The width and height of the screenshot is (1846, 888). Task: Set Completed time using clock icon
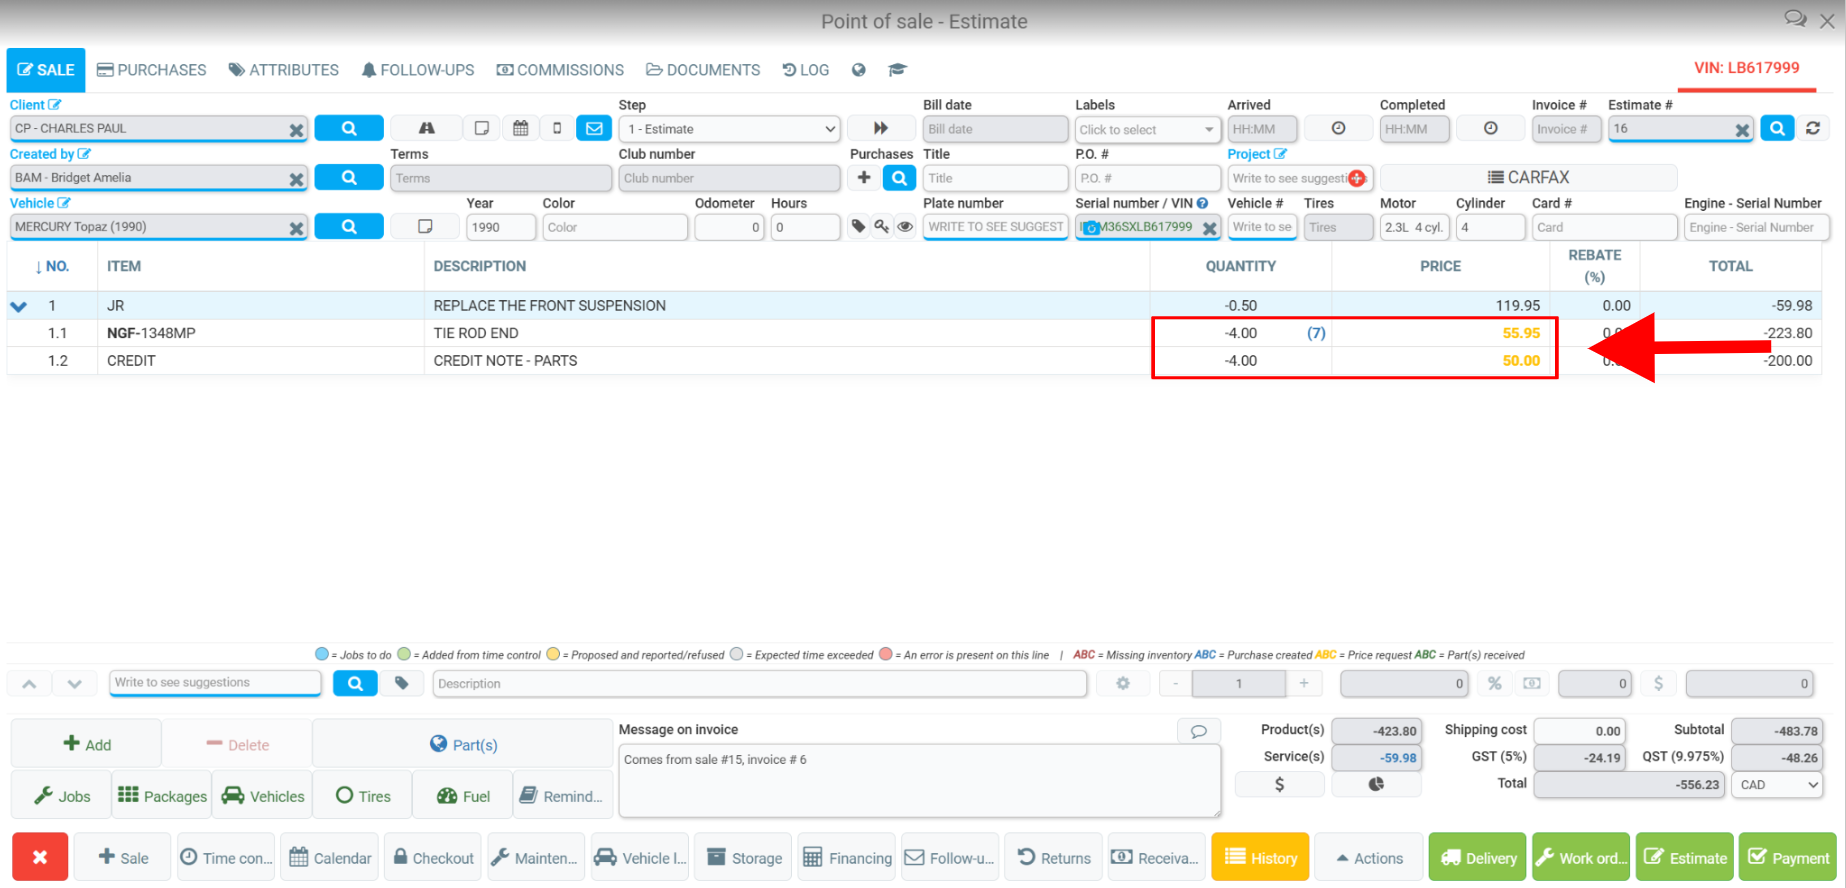pyautogui.click(x=1490, y=128)
